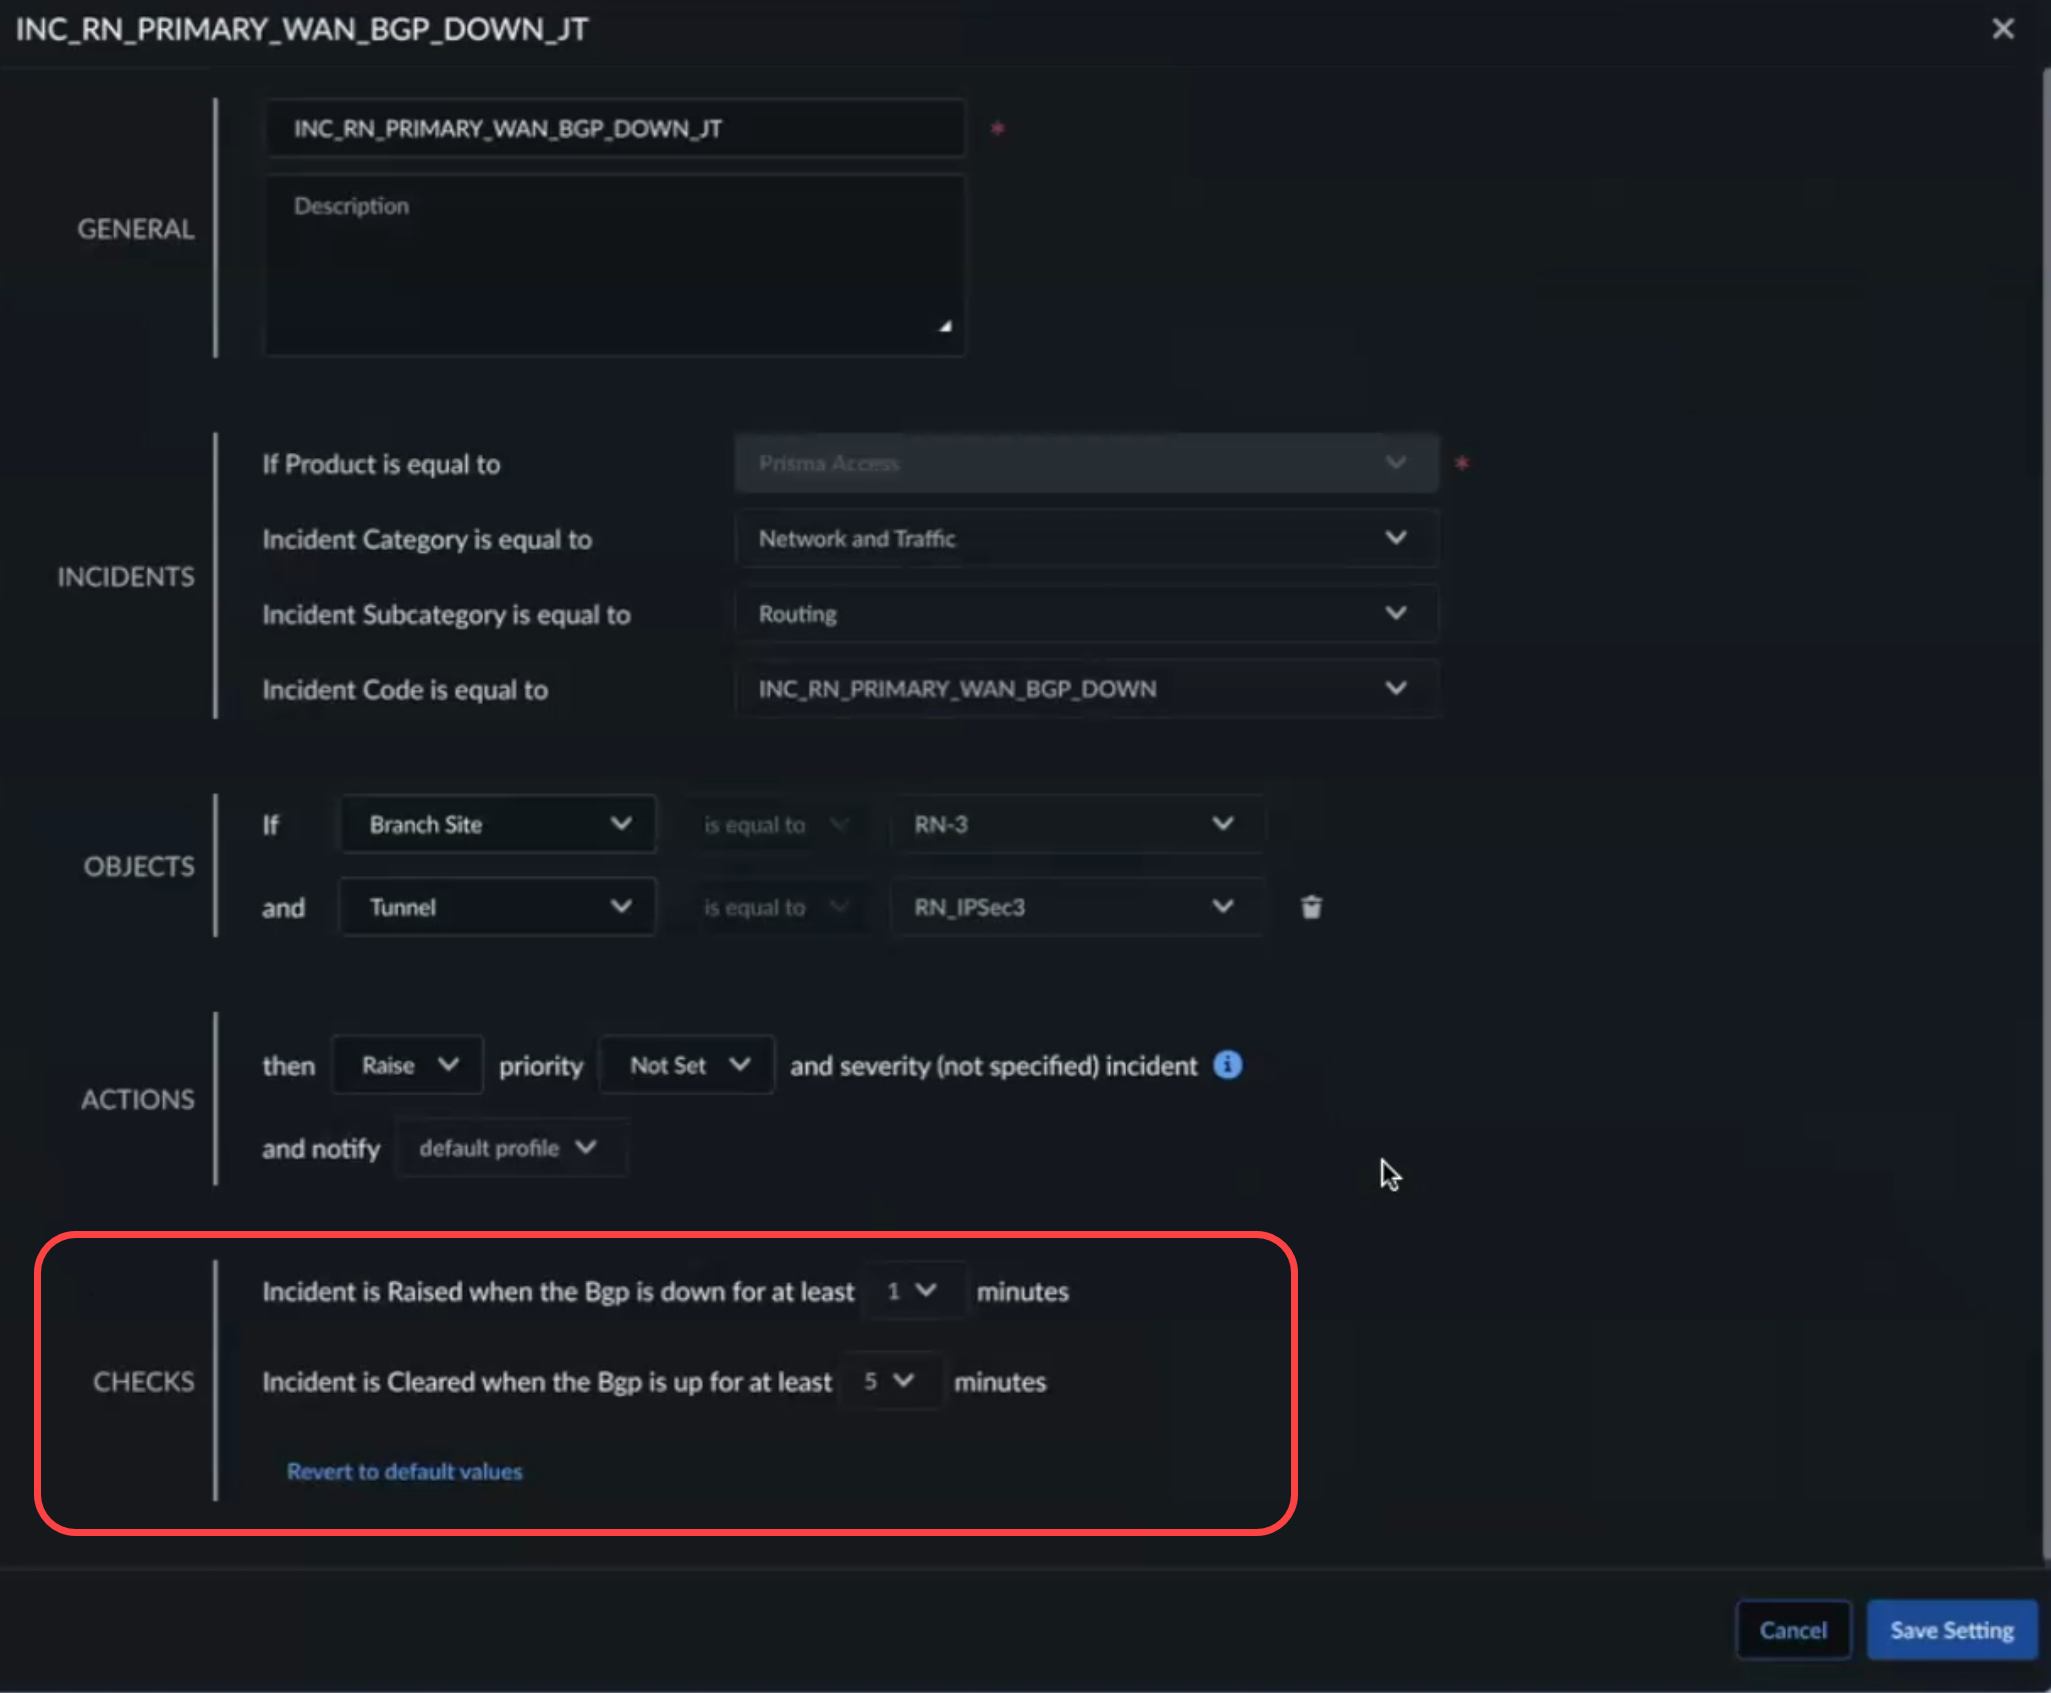
Task: Open the Raise action dropdown
Action: (408, 1066)
